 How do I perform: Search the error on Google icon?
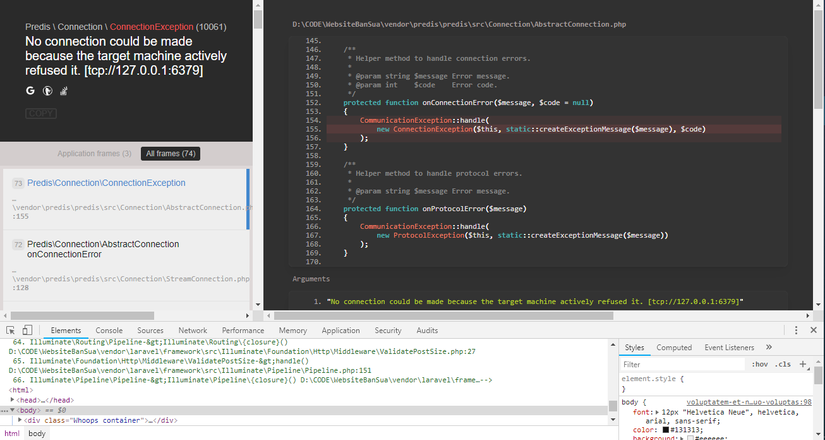[31, 90]
